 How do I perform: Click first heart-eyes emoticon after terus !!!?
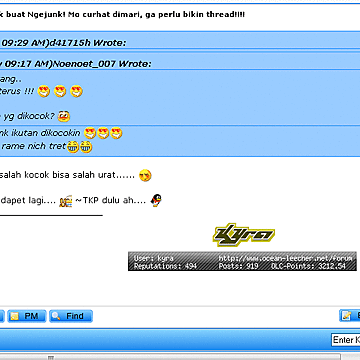click(x=44, y=91)
